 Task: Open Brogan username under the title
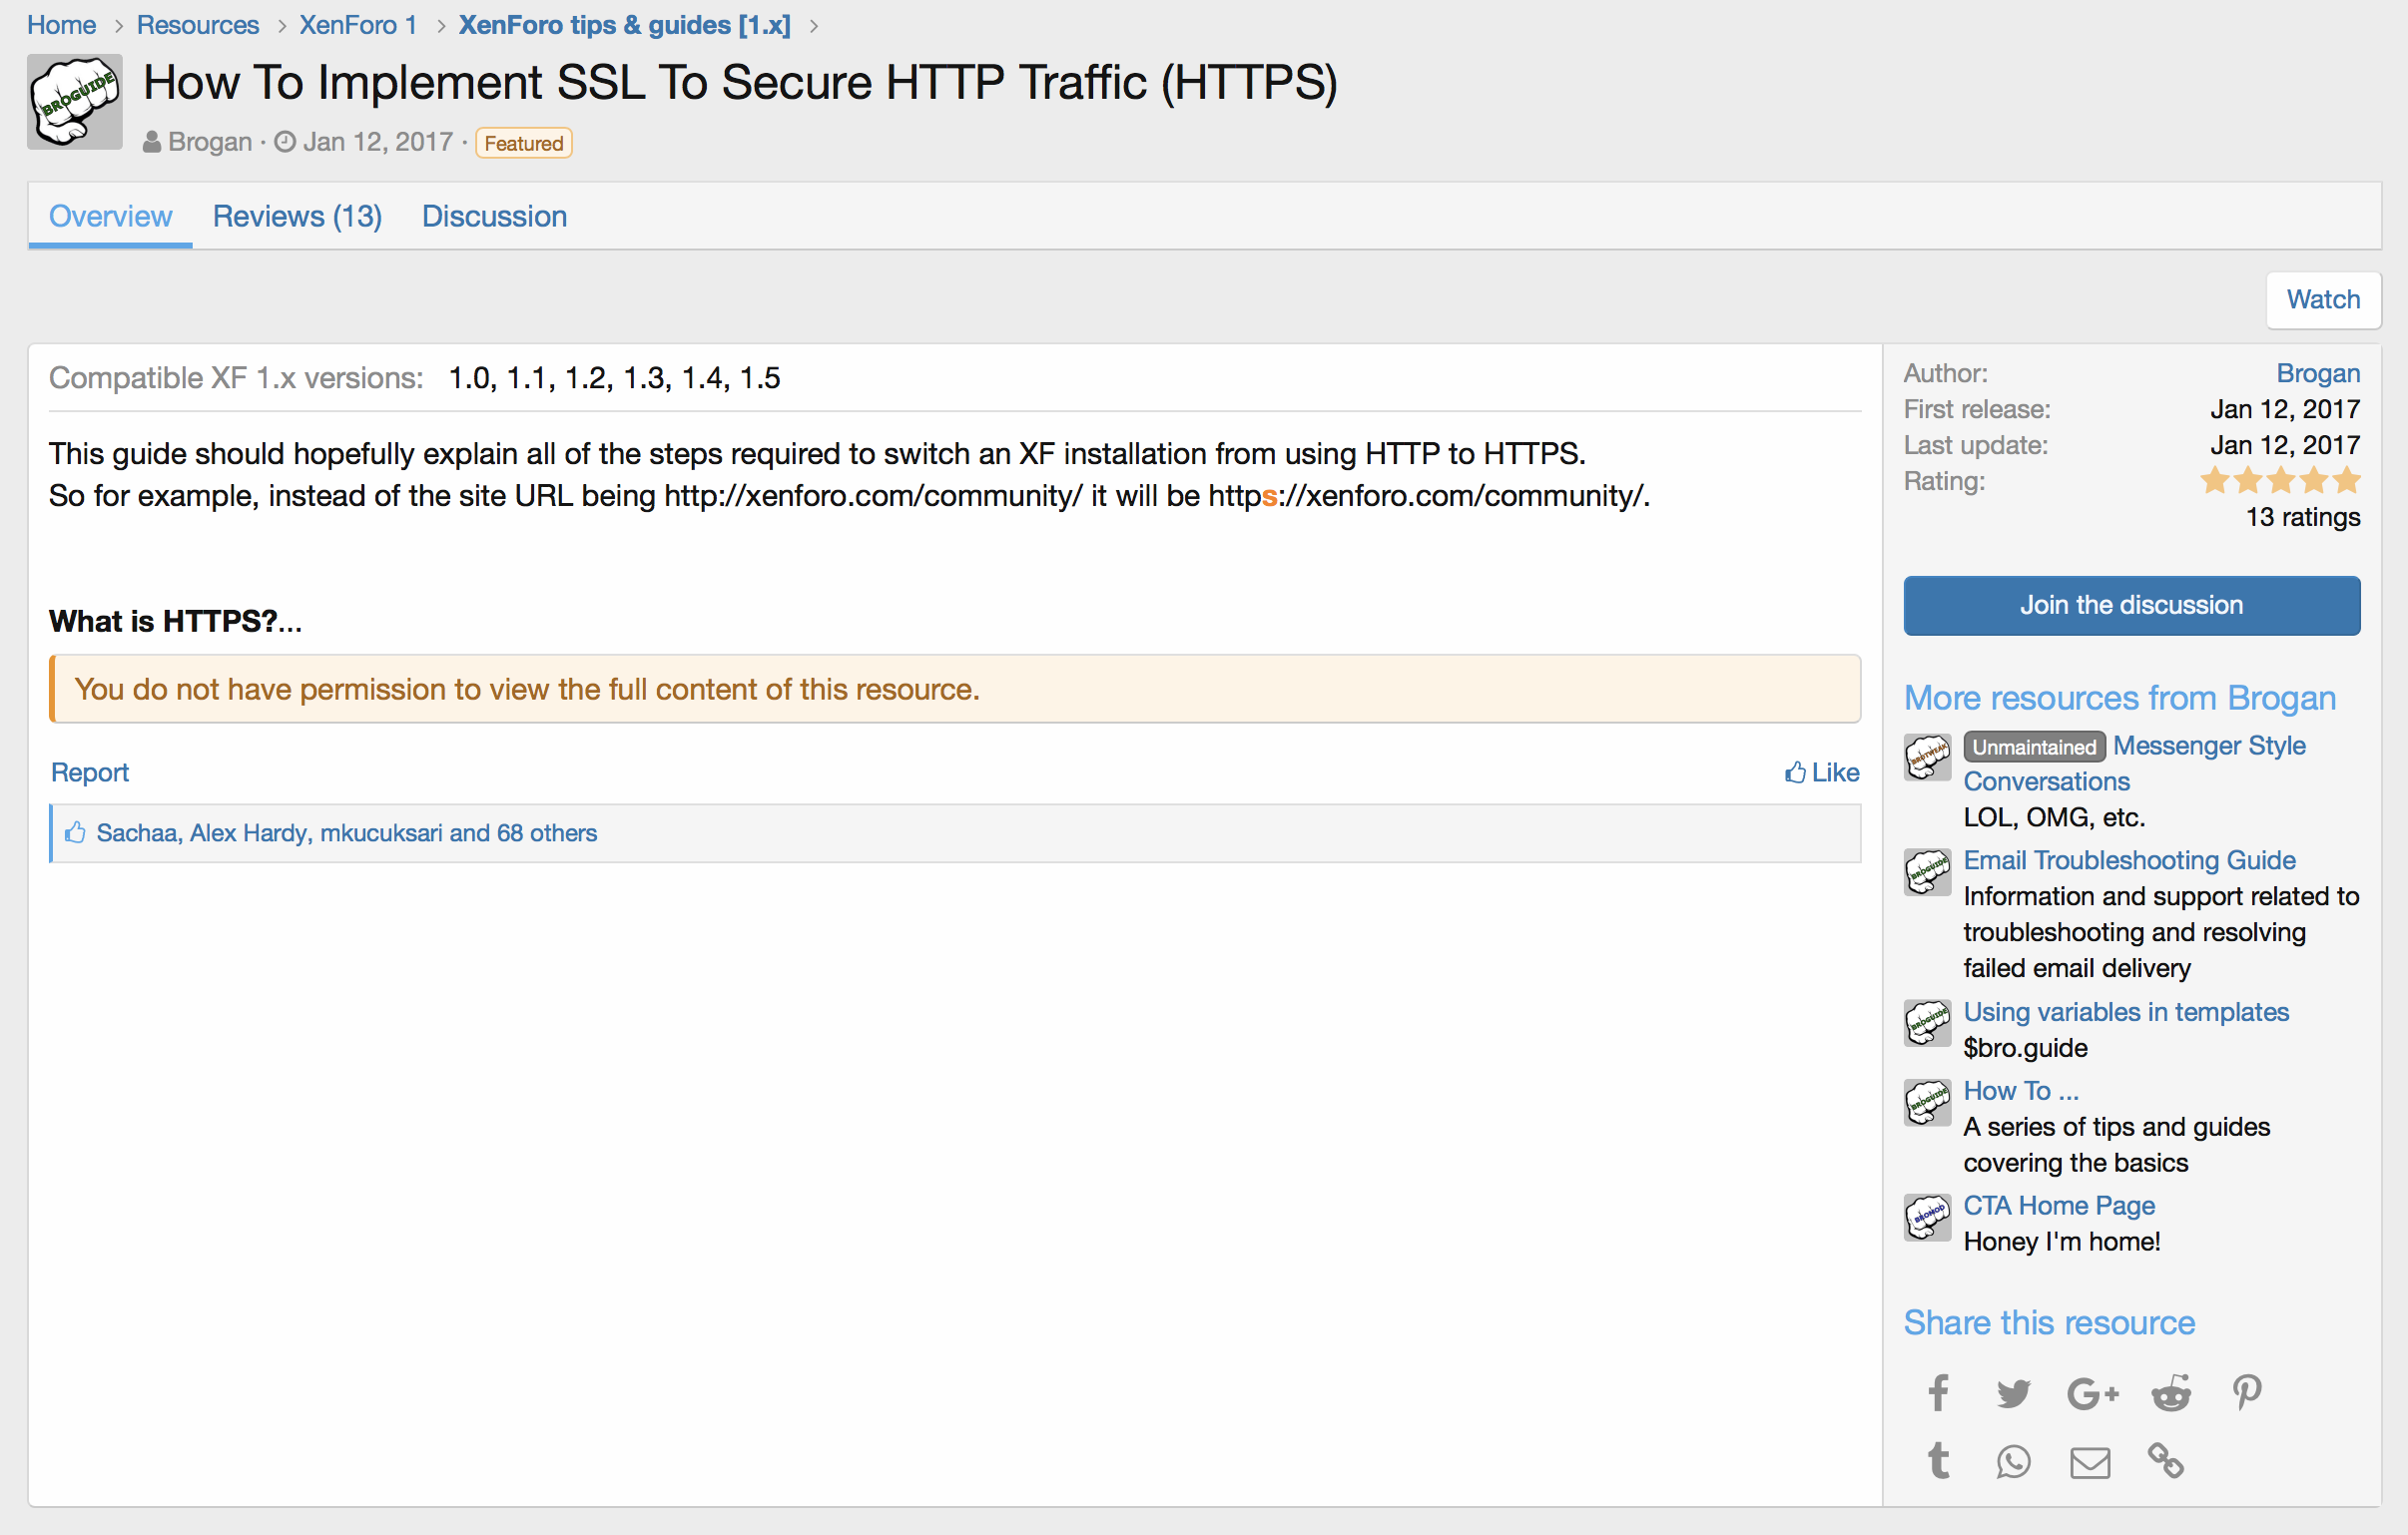(x=210, y=142)
